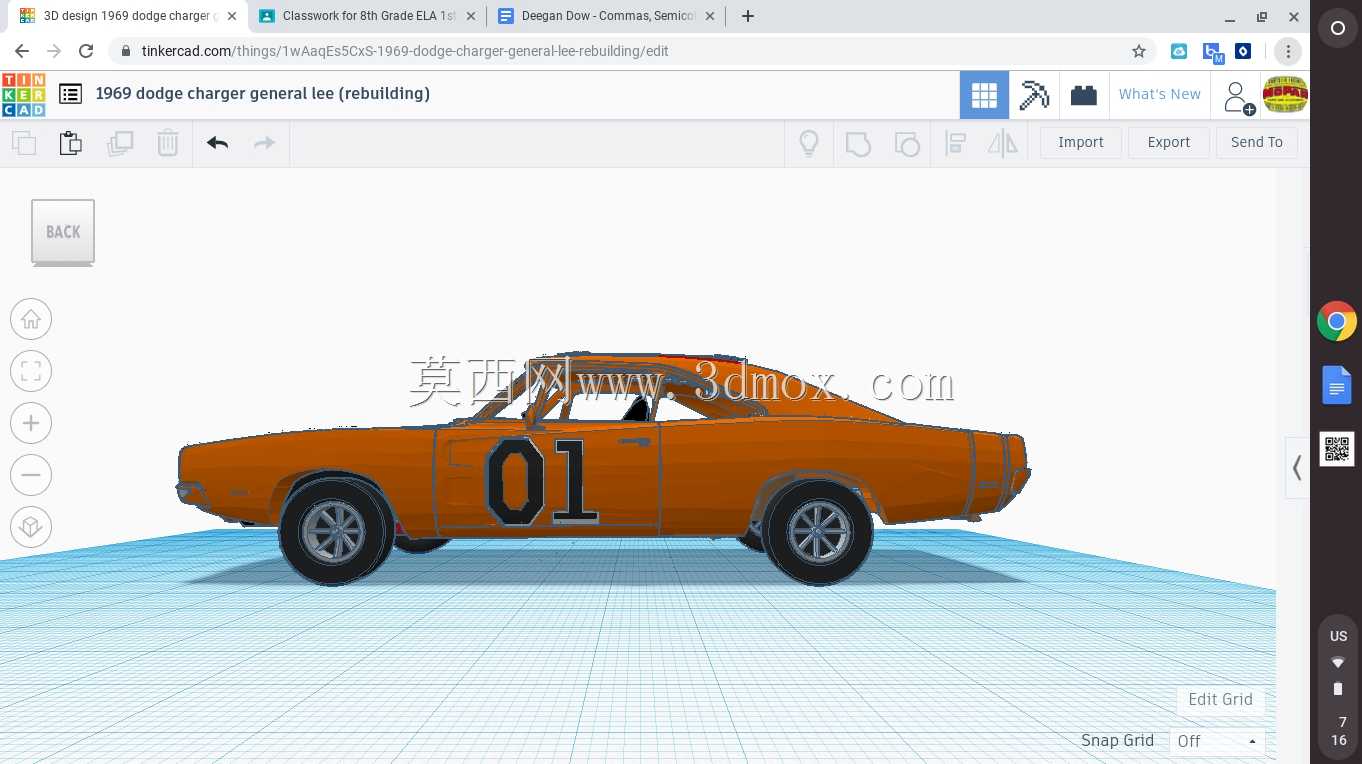Screen dimensions: 1362x764
Task: Invite a collaborator with add-person icon
Action: pos(1238,96)
